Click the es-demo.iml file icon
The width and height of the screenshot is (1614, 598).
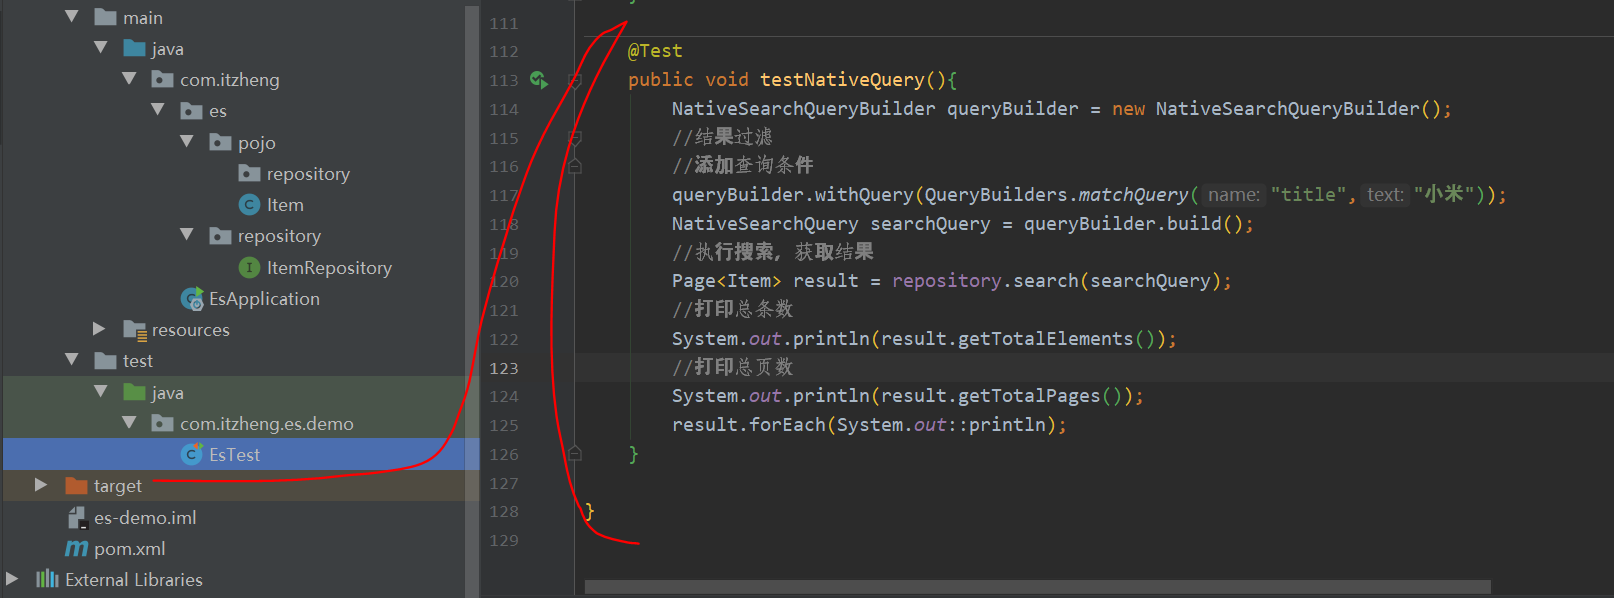(76, 517)
